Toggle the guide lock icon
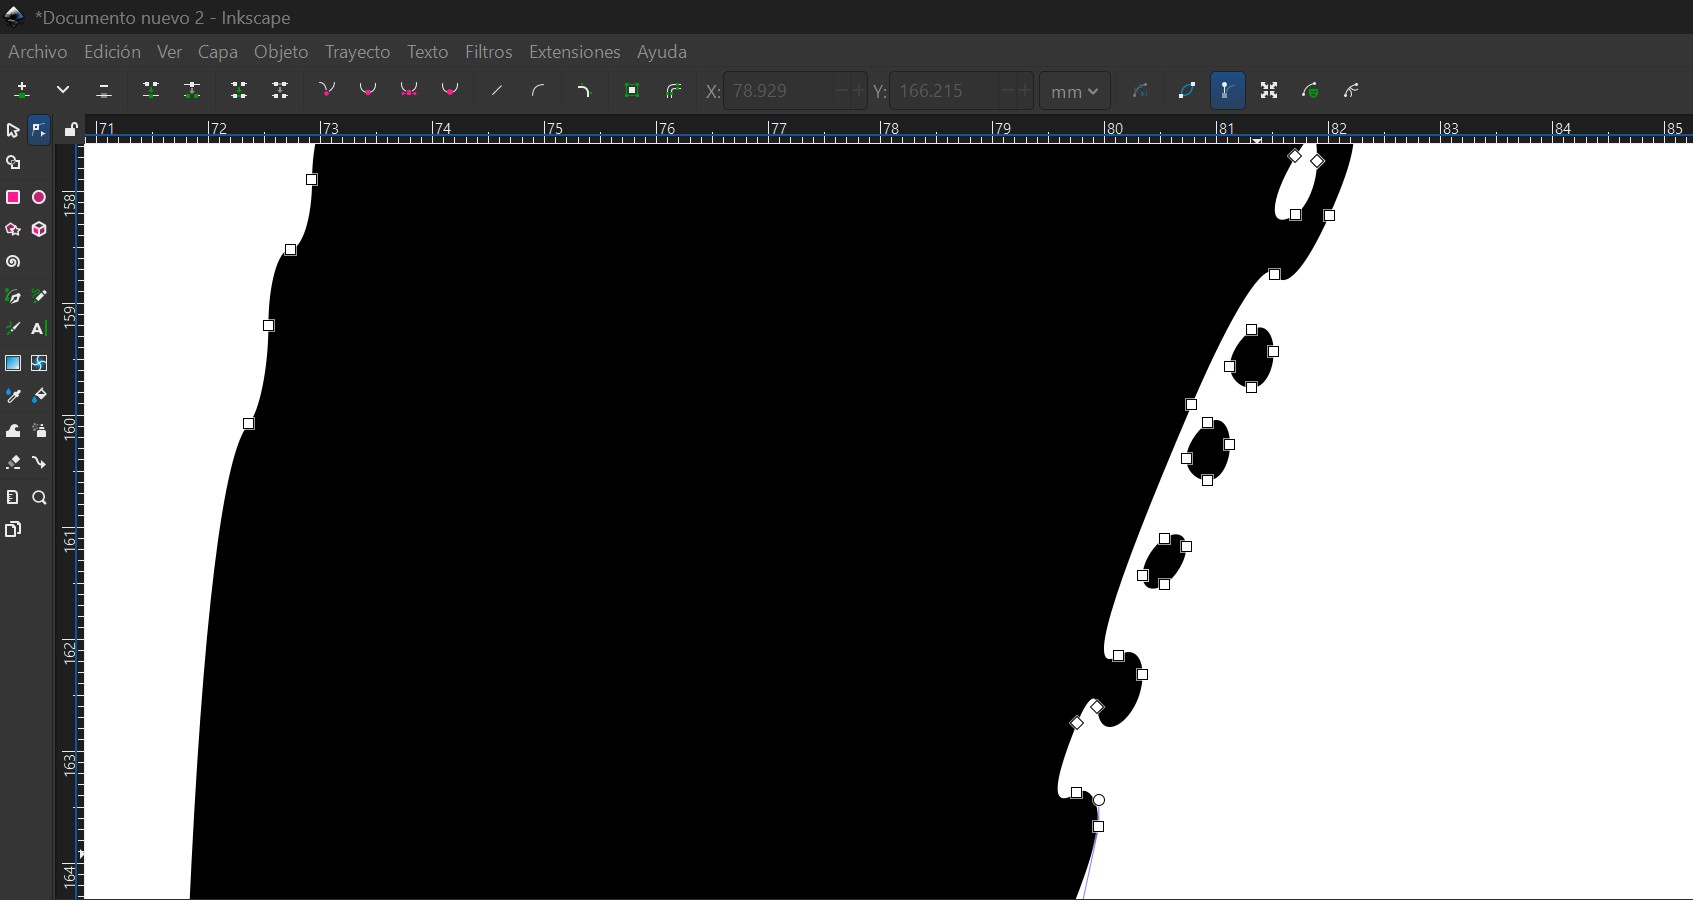This screenshot has width=1693, height=900. (x=70, y=130)
